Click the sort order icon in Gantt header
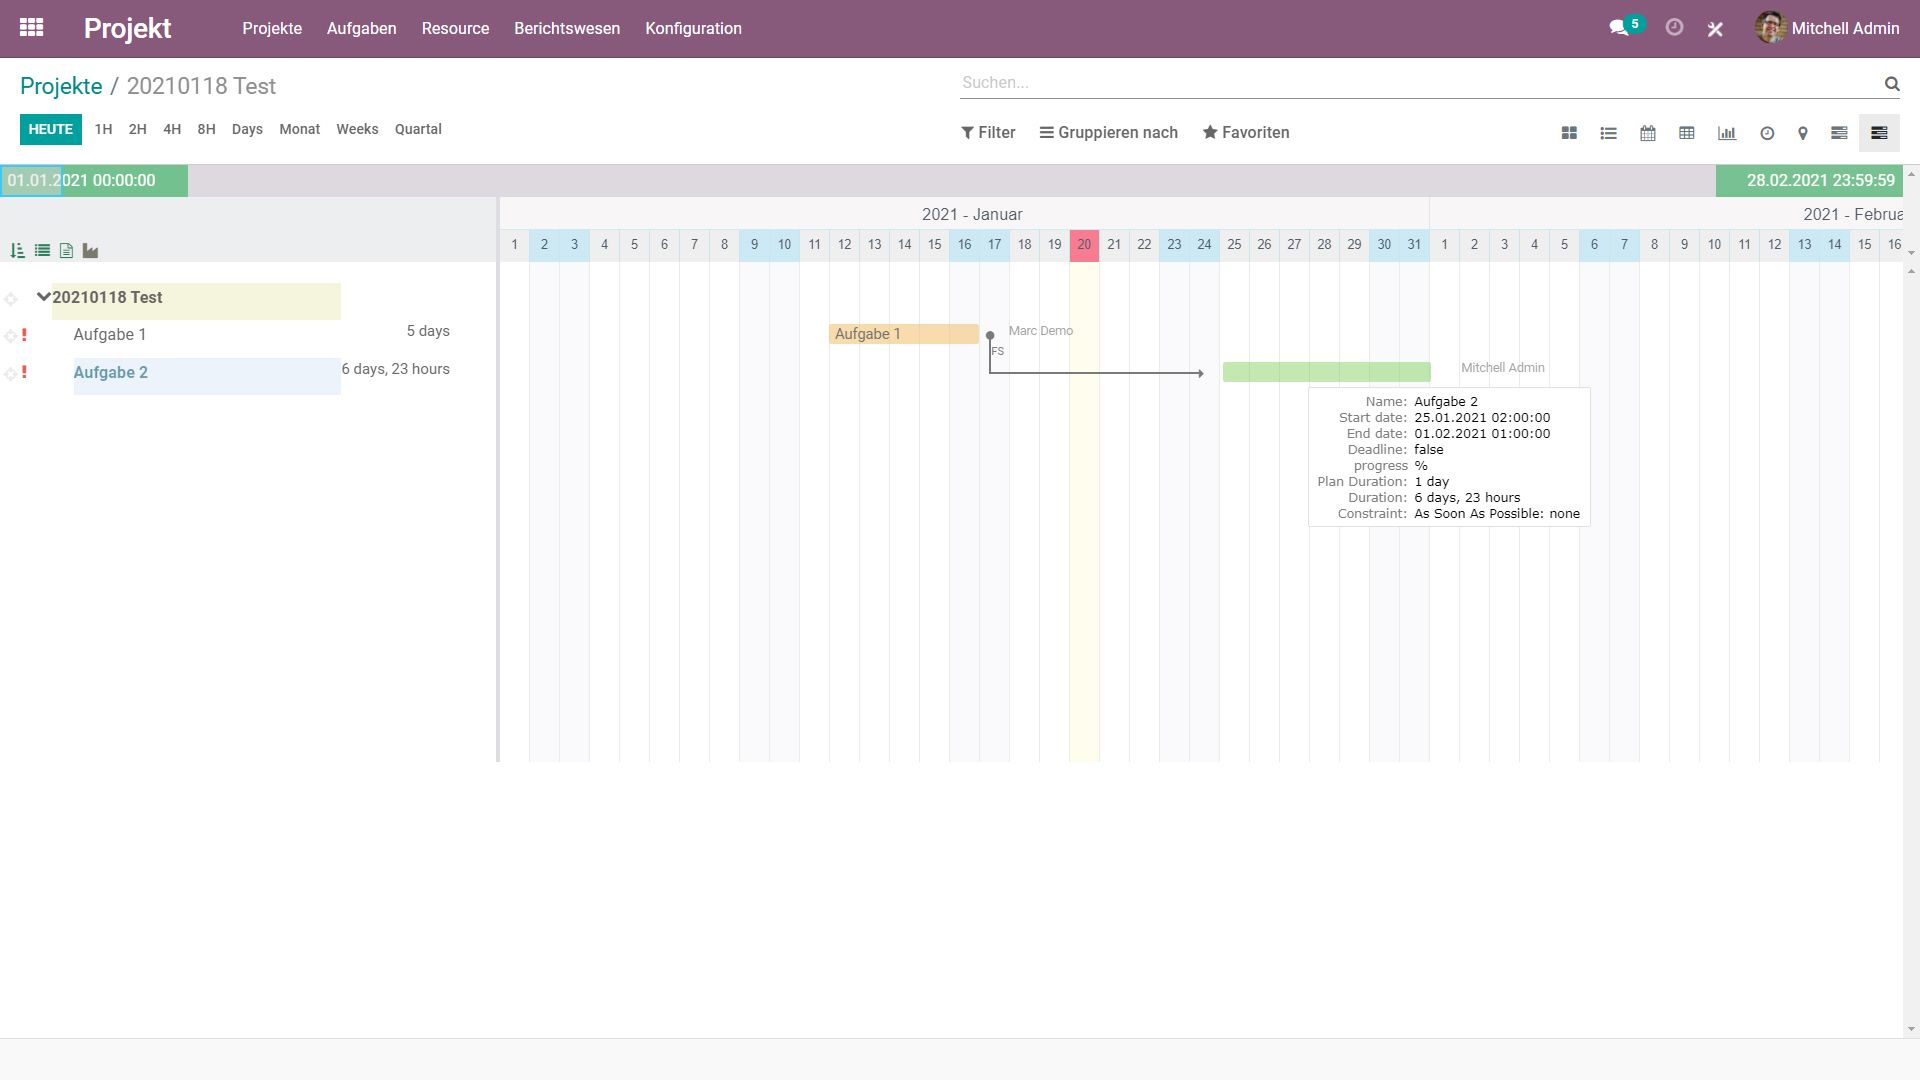Image resolution: width=1920 pixels, height=1080 pixels. click(17, 251)
